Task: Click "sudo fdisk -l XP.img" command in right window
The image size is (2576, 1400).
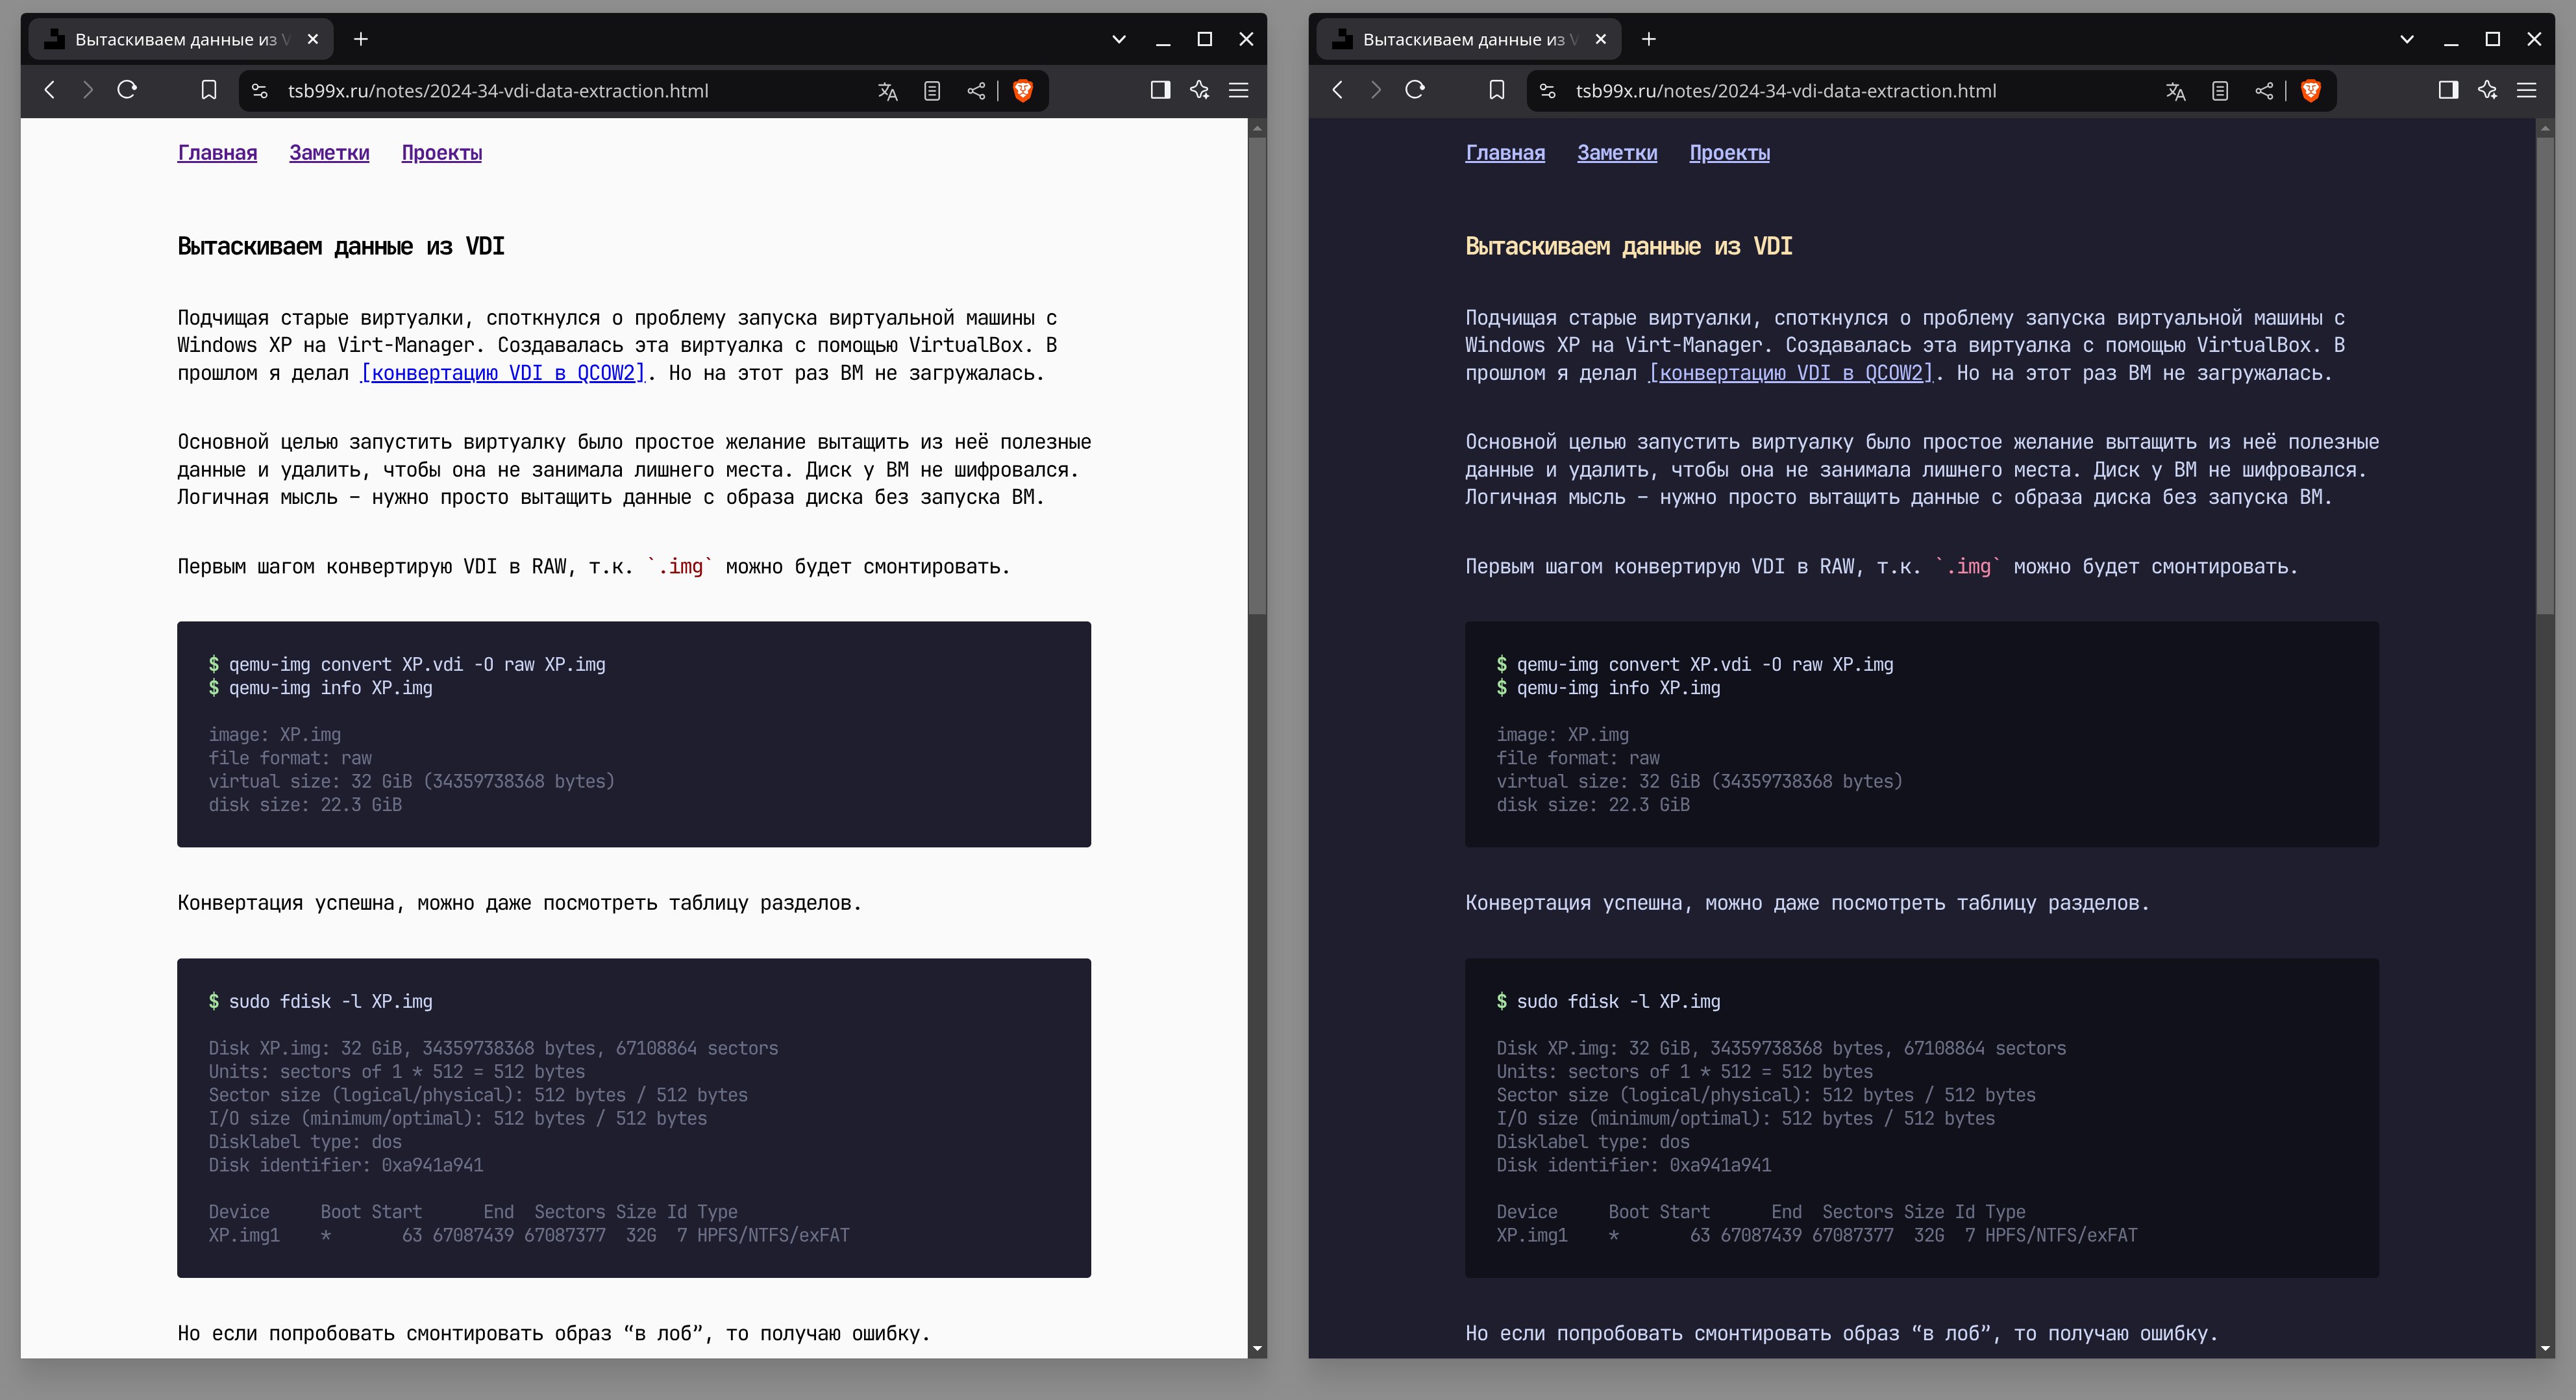Action: click(1619, 1001)
